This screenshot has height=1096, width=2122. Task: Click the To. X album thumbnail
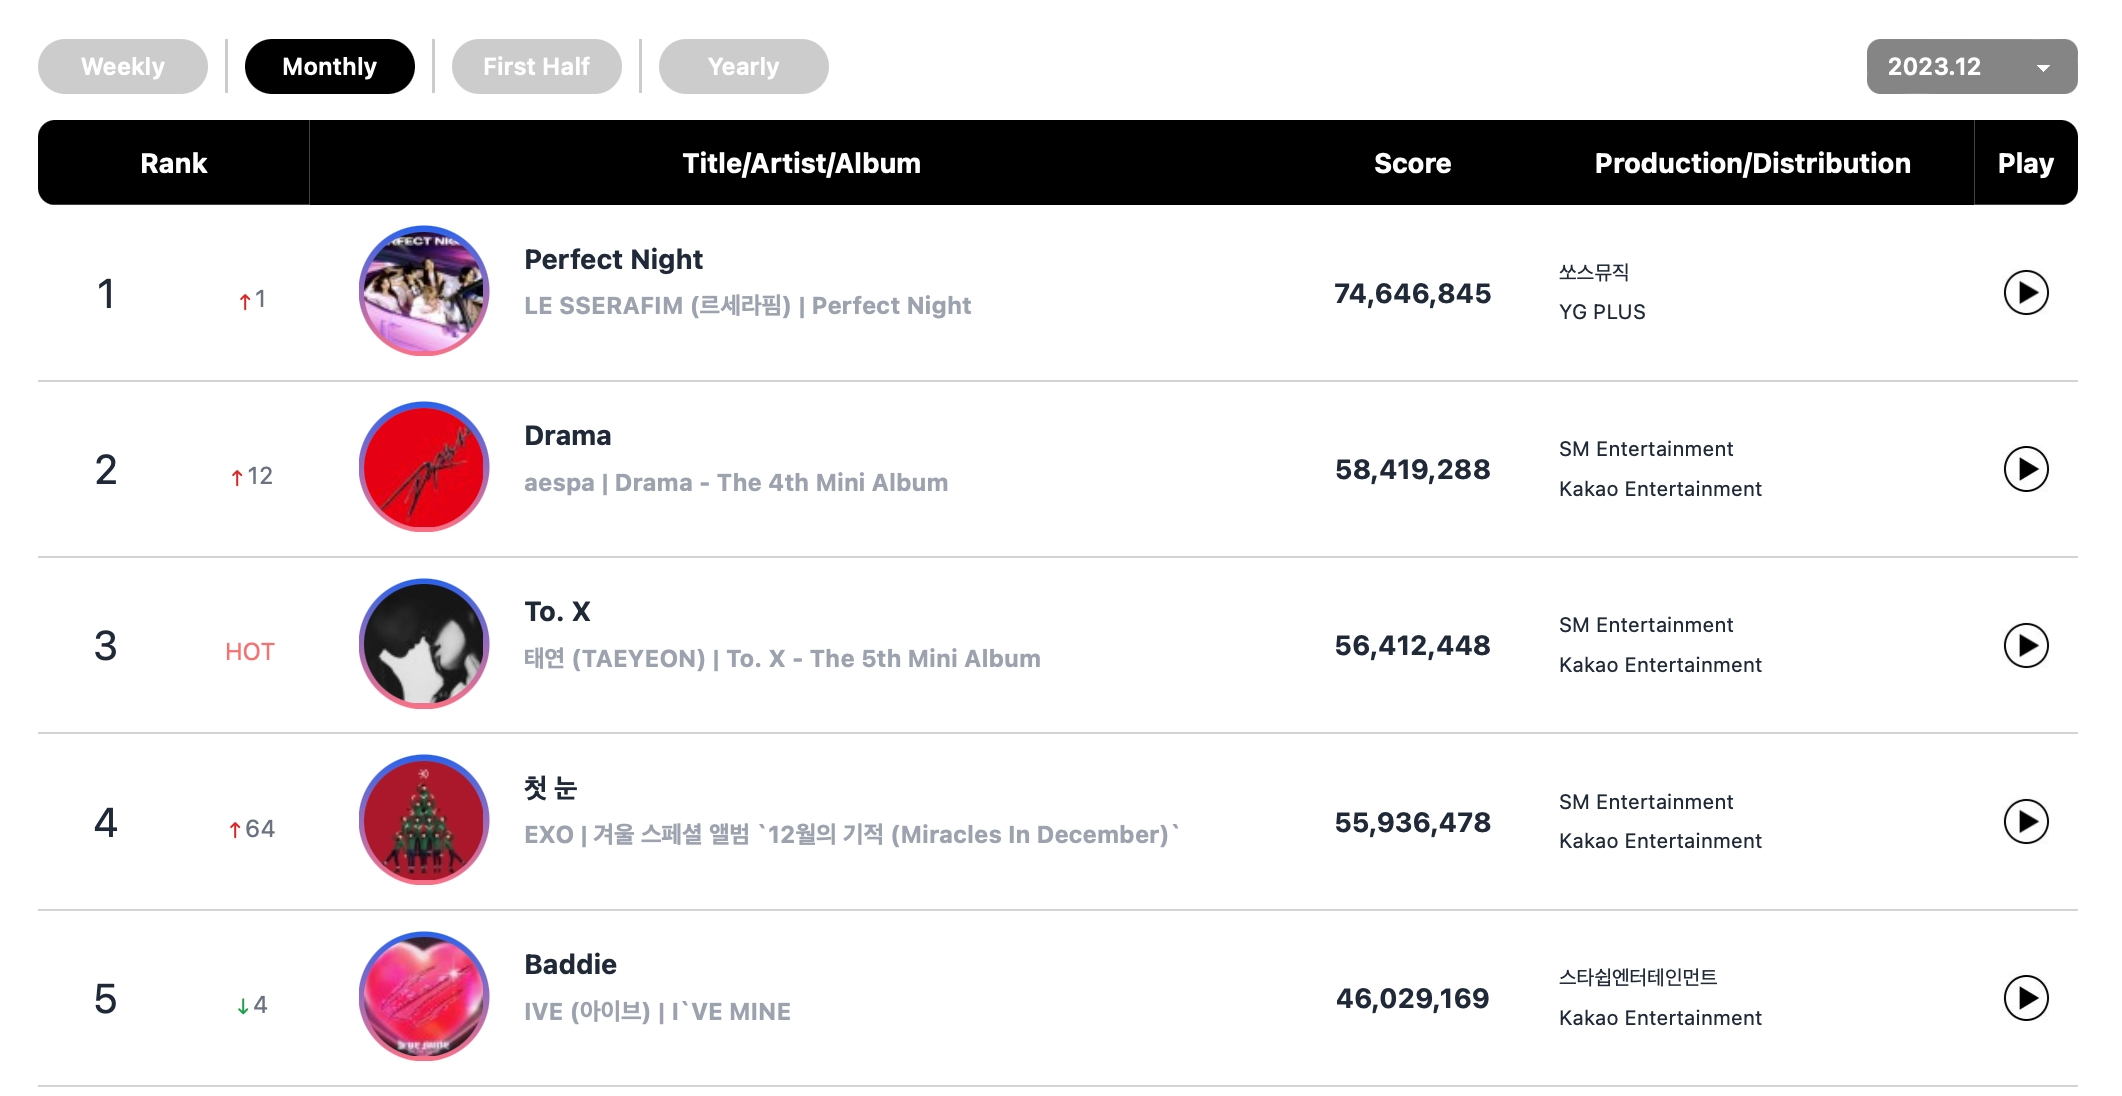[424, 644]
